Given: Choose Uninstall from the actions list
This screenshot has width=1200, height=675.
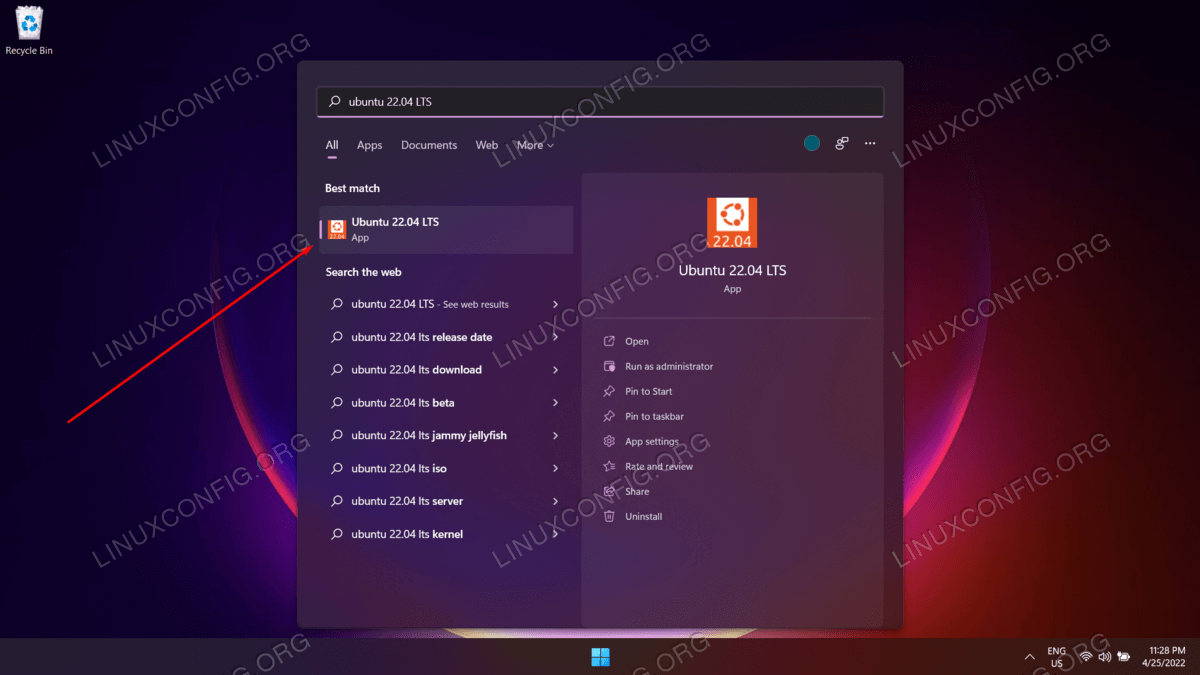Looking at the screenshot, I should tap(644, 516).
